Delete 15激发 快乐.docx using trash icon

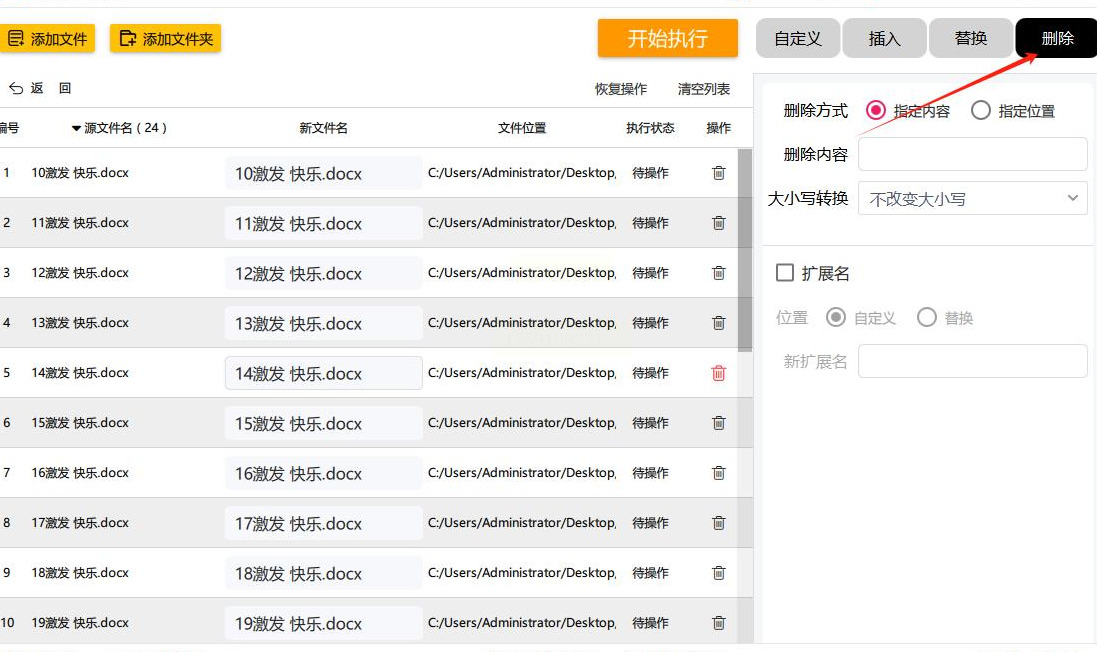719,423
